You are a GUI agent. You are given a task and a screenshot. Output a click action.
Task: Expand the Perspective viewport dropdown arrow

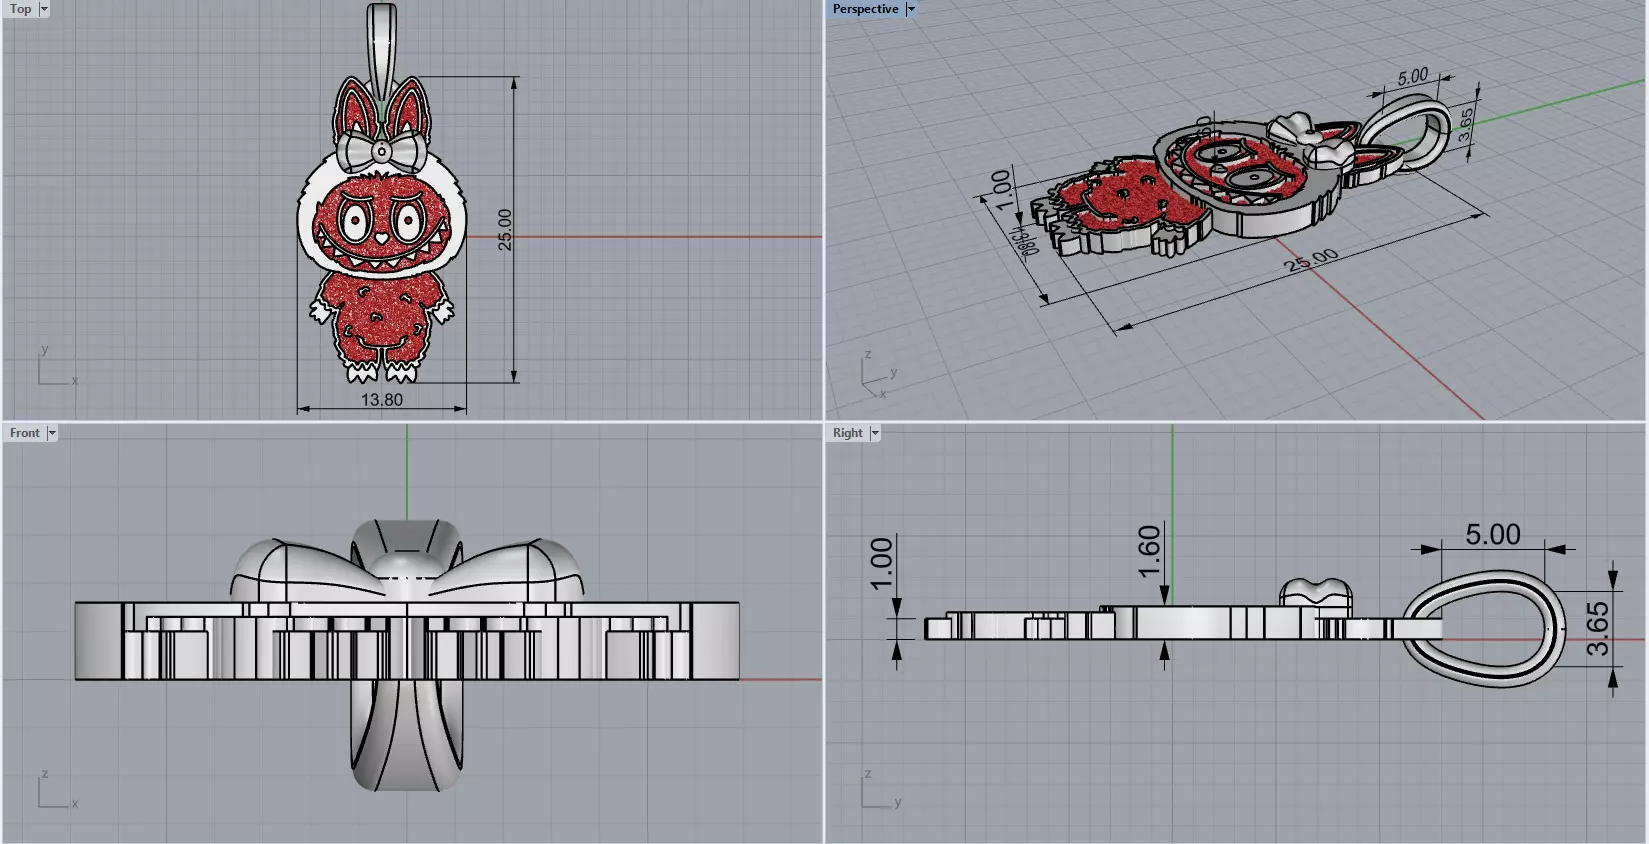(911, 9)
